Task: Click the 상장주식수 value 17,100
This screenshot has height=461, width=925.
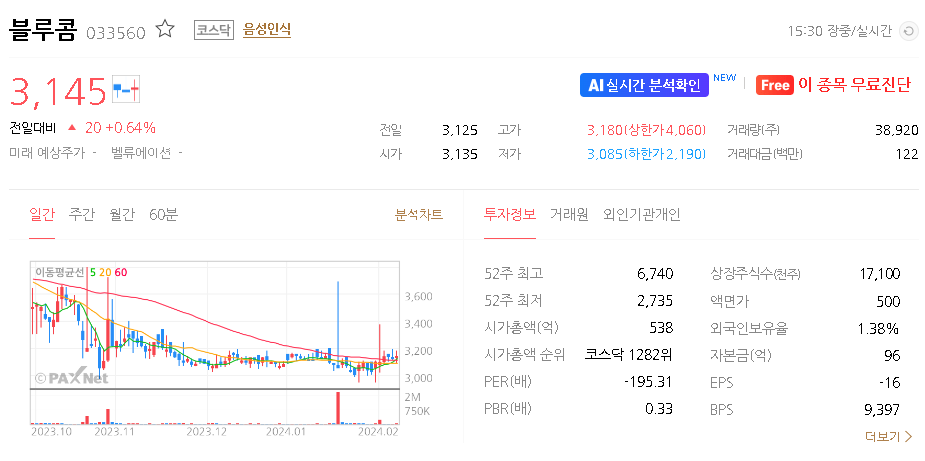Action: click(880, 273)
